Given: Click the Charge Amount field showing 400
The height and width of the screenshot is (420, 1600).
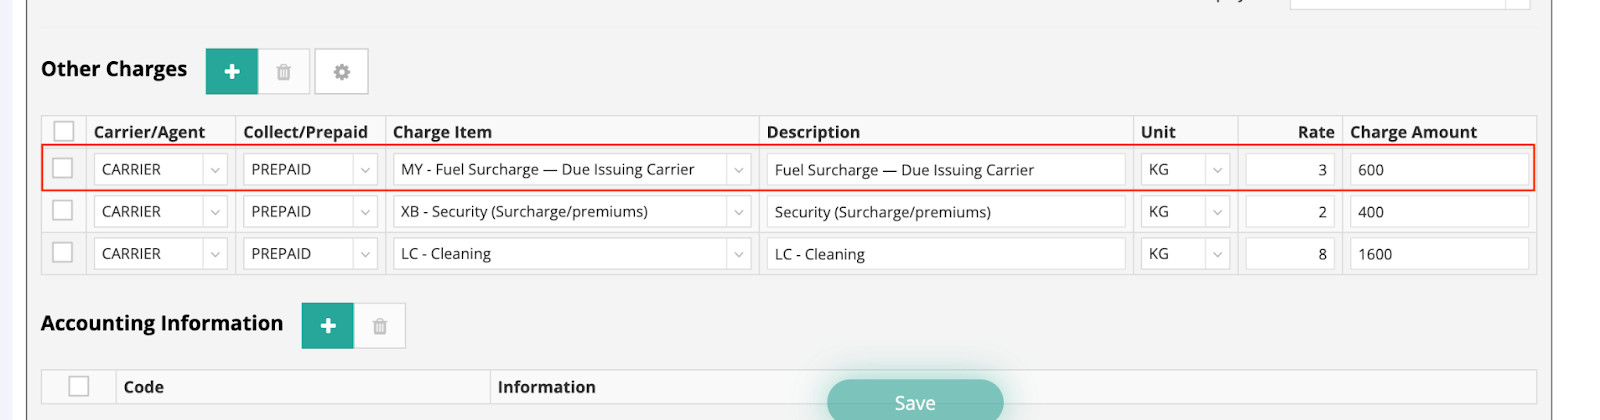Looking at the screenshot, I should tap(1438, 212).
